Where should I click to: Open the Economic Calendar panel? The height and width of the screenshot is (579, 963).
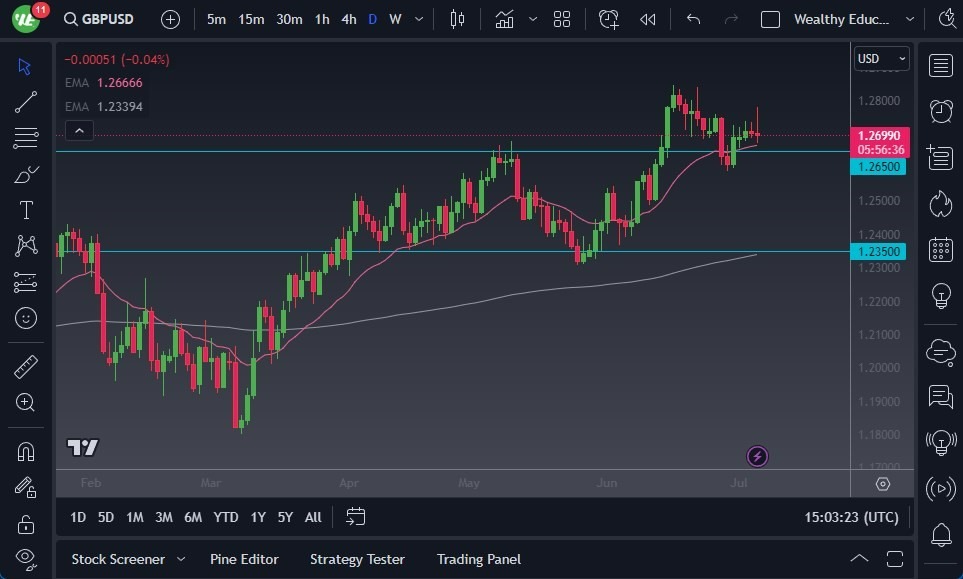point(940,249)
